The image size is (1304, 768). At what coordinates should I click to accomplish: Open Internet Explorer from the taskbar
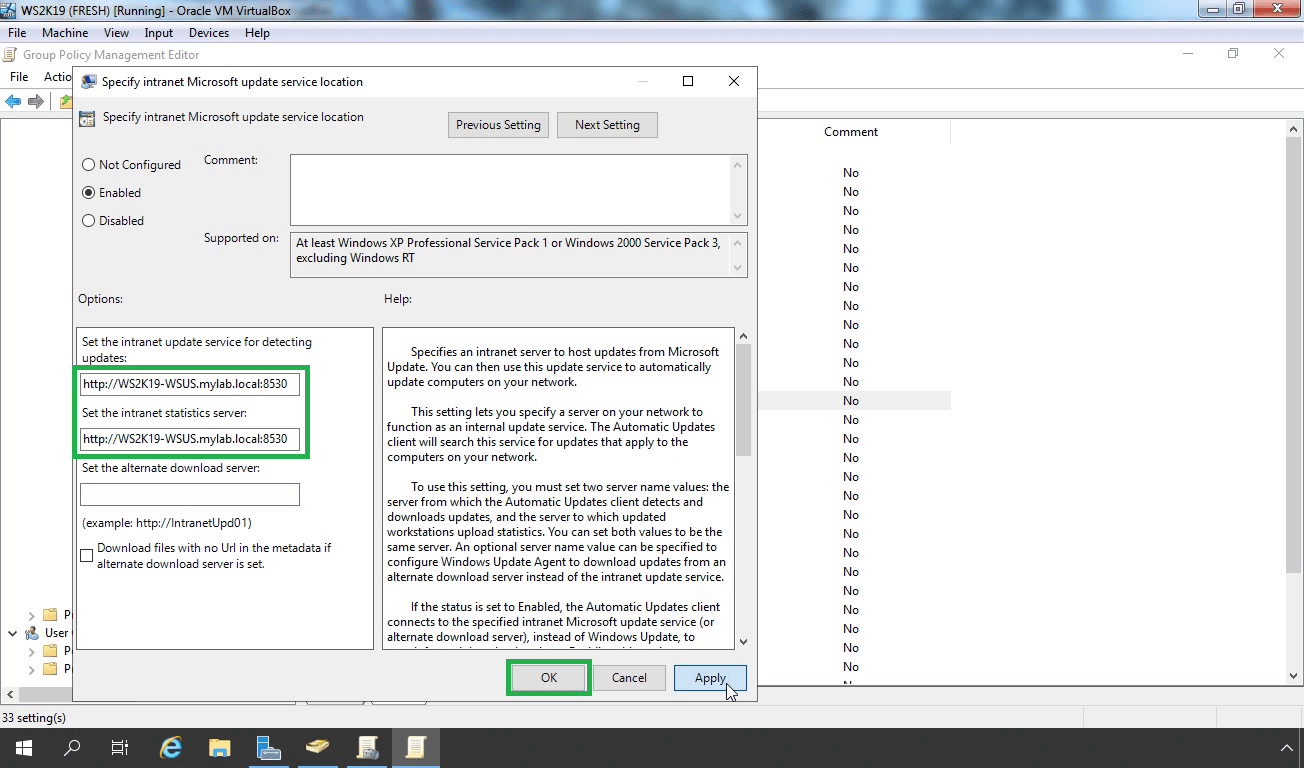(172, 747)
